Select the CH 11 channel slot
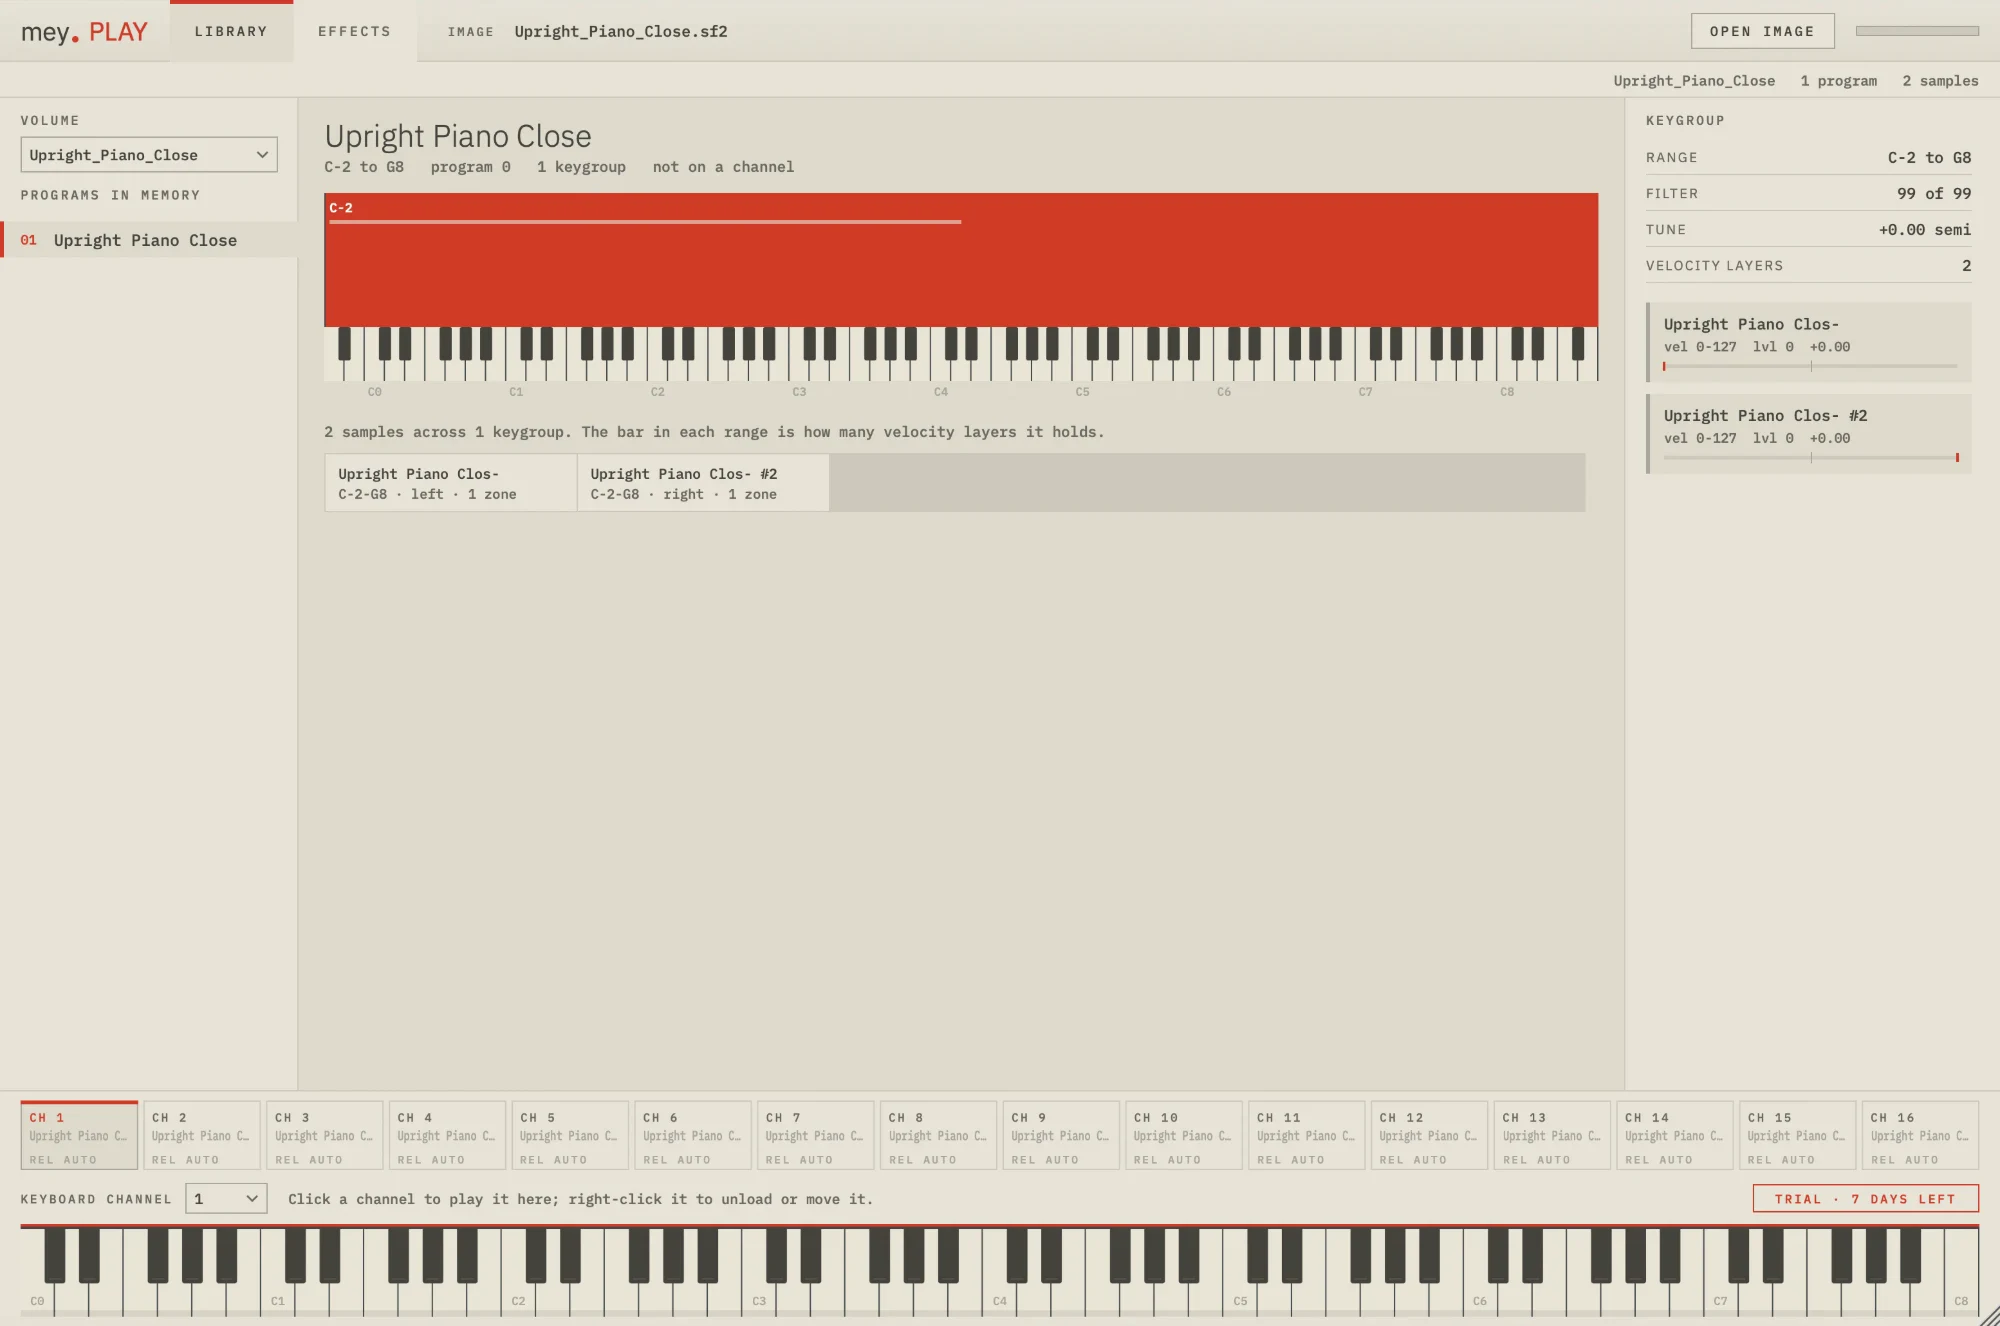 click(x=1307, y=1136)
